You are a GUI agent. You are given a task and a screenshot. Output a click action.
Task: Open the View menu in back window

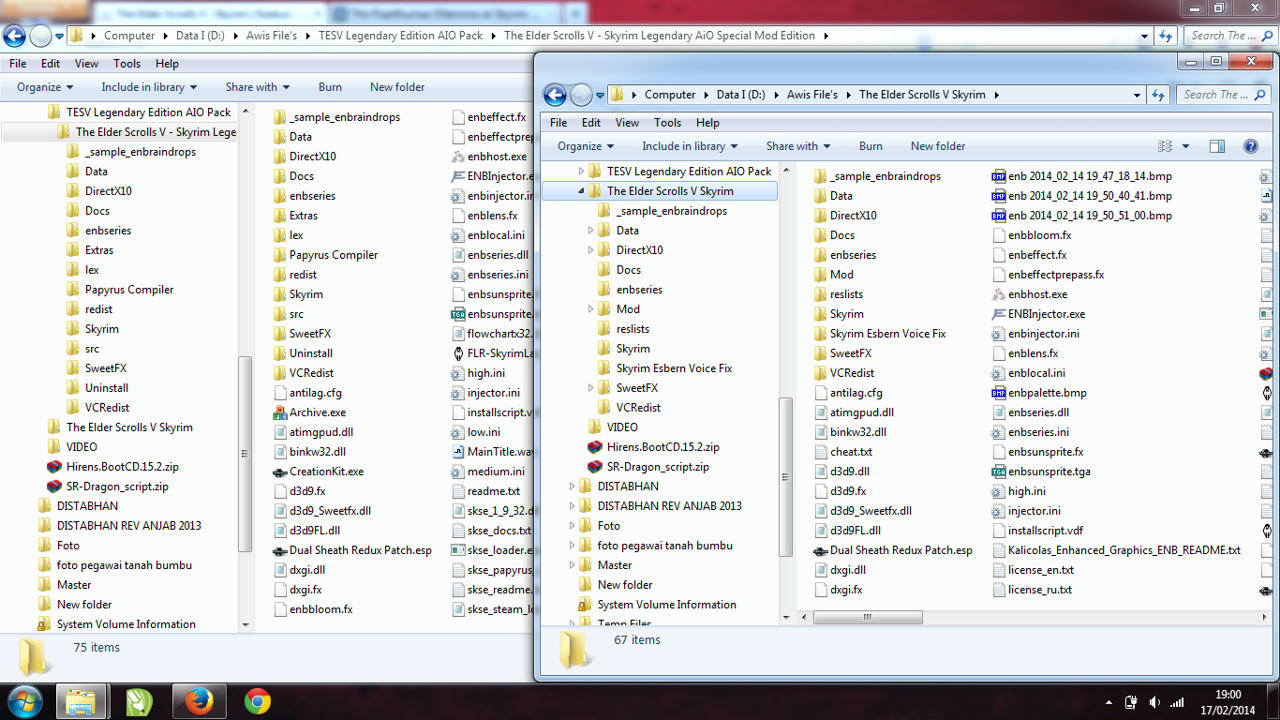[x=86, y=63]
